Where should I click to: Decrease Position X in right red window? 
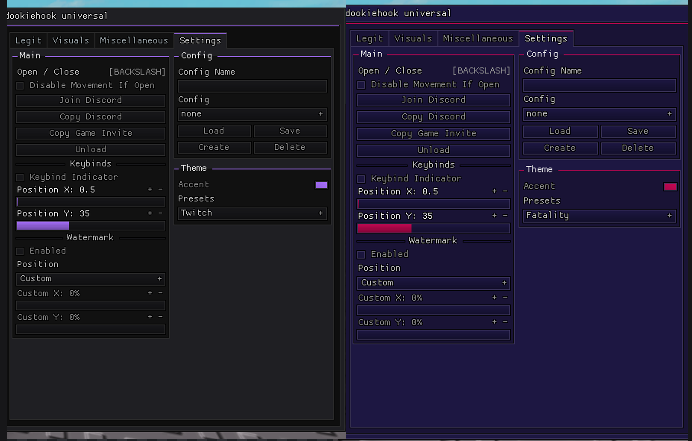click(x=505, y=191)
